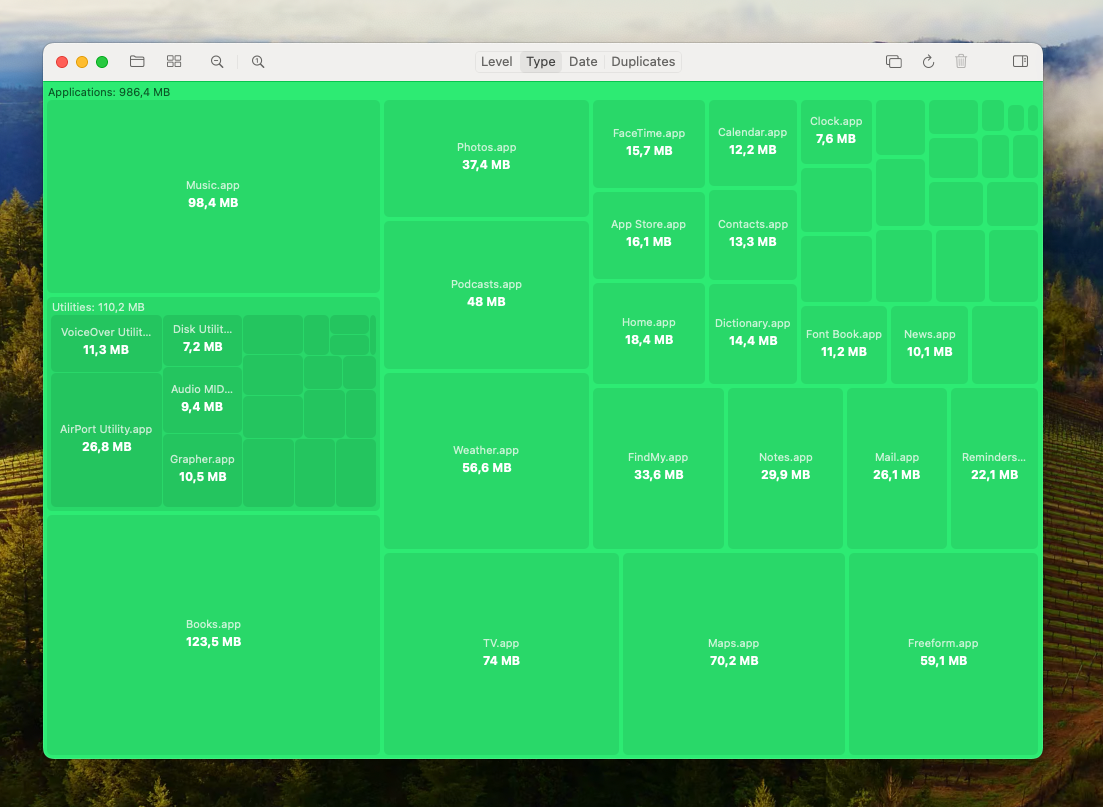The image size is (1103, 807).
Task: Click the Weather.app block
Action: point(486,461)
